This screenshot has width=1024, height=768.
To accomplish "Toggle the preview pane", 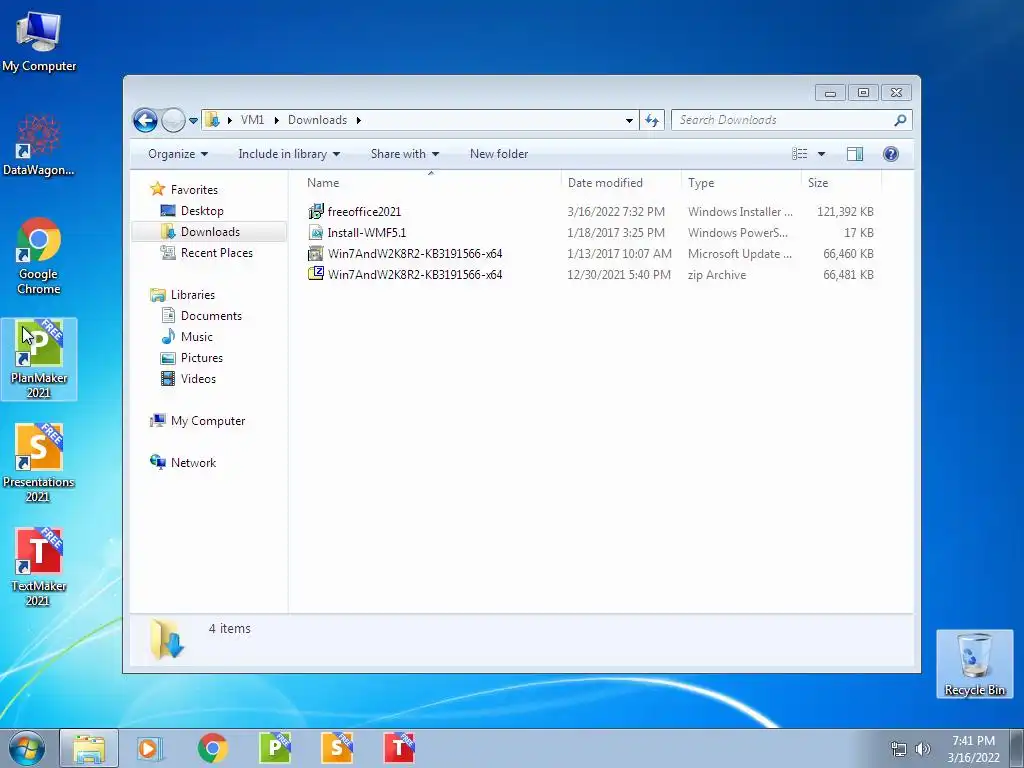I will pos(855,154).
